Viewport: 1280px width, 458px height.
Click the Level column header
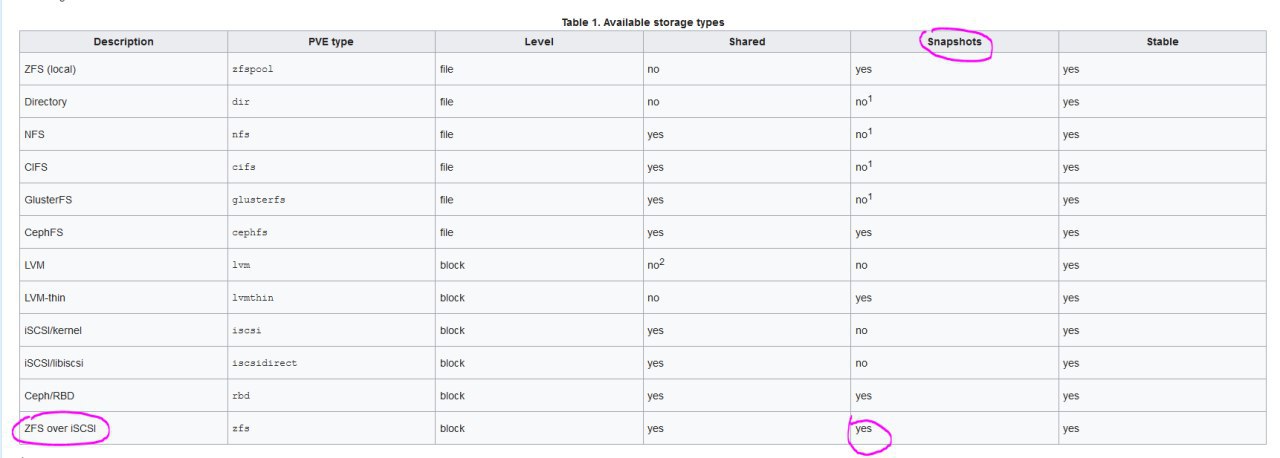(x=539, y=42)
